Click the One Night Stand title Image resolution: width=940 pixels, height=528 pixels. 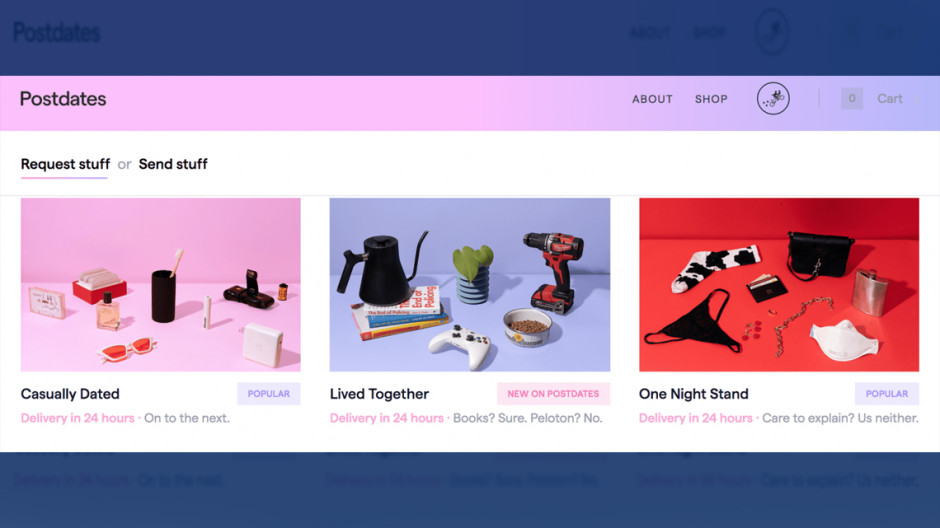[694, 394]
